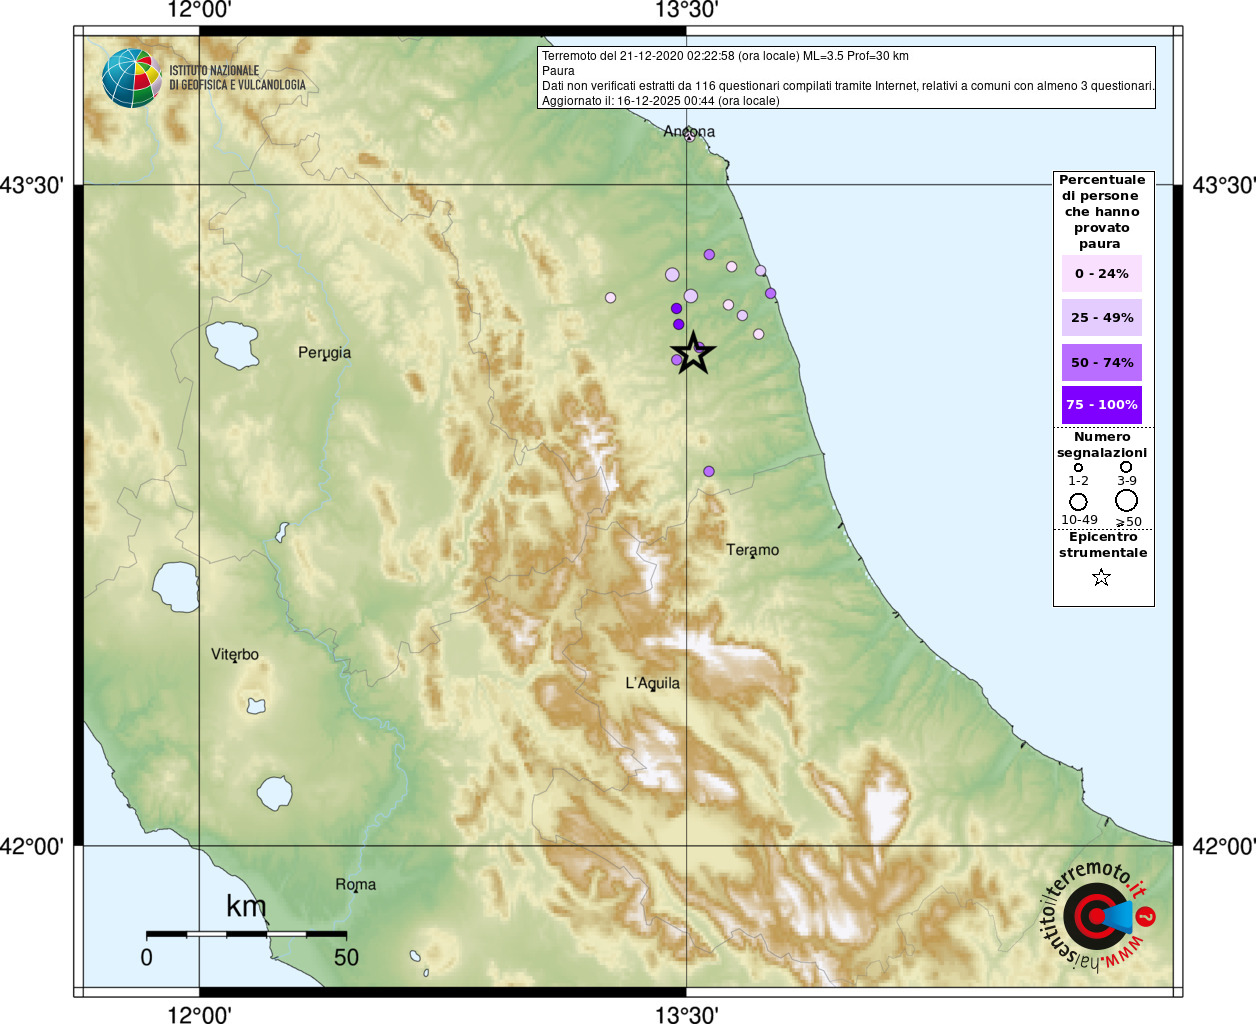
Task: Click the 1-2 reports circle in legend
Action: [1078, 467]
